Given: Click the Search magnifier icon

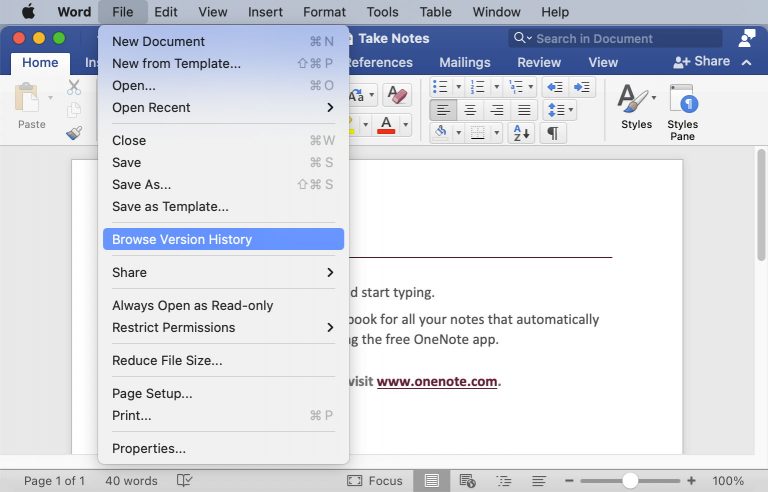Looking at the screenshot, I should tap(519, 38).
